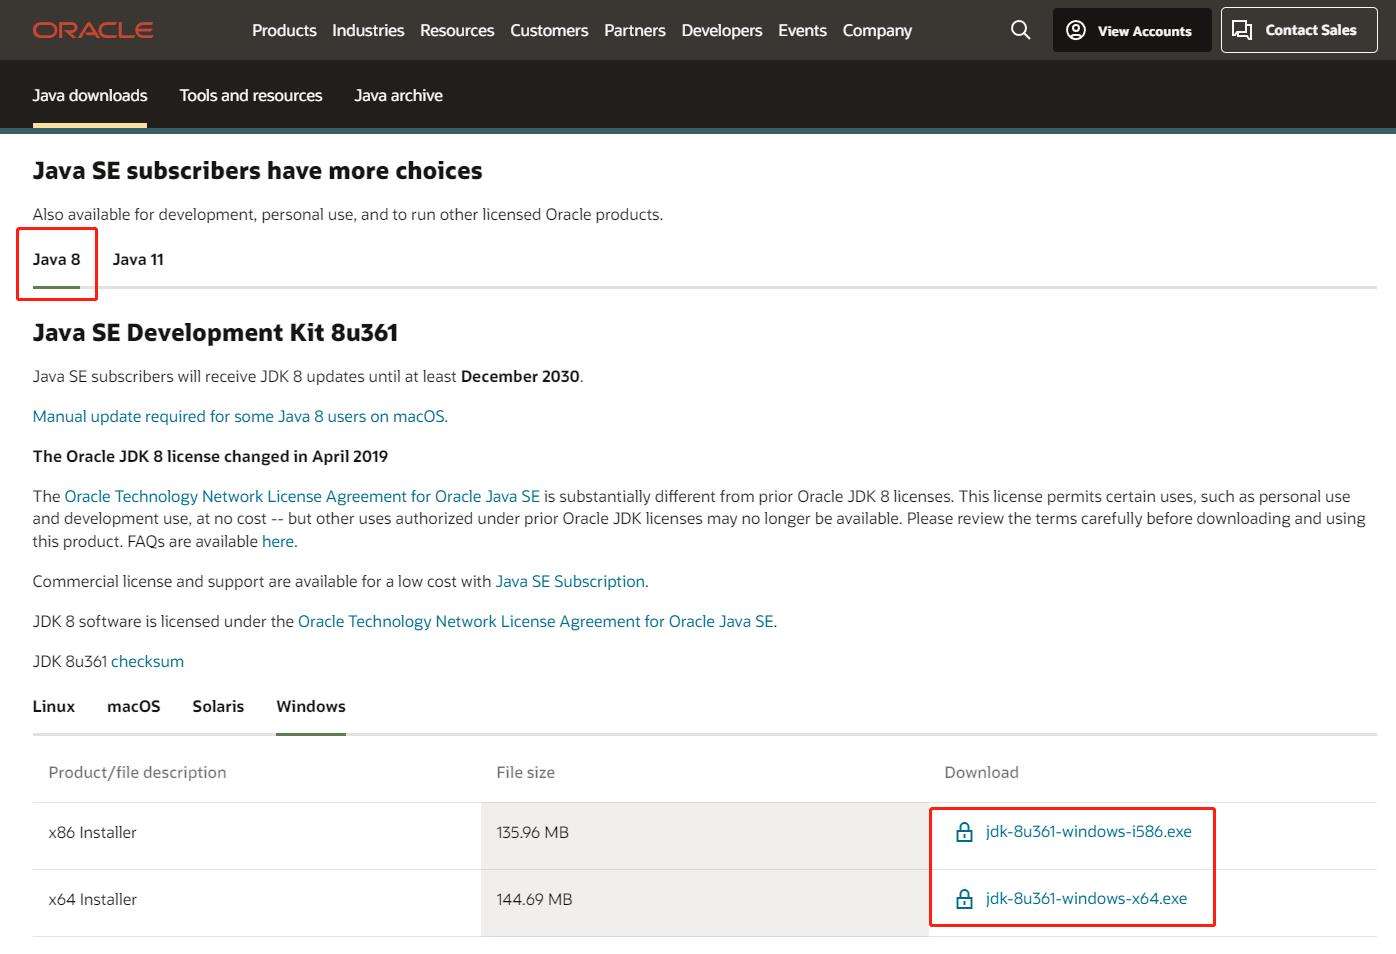Viewport: 1396px width, 954px height.
Task: Click the Oracle logo
Action: point(93,30)
